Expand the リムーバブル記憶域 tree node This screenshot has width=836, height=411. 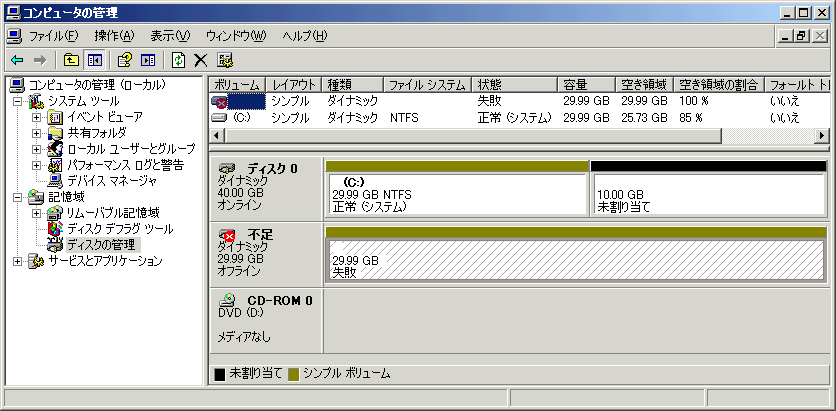pyautogui.click(x=36, y=213)
